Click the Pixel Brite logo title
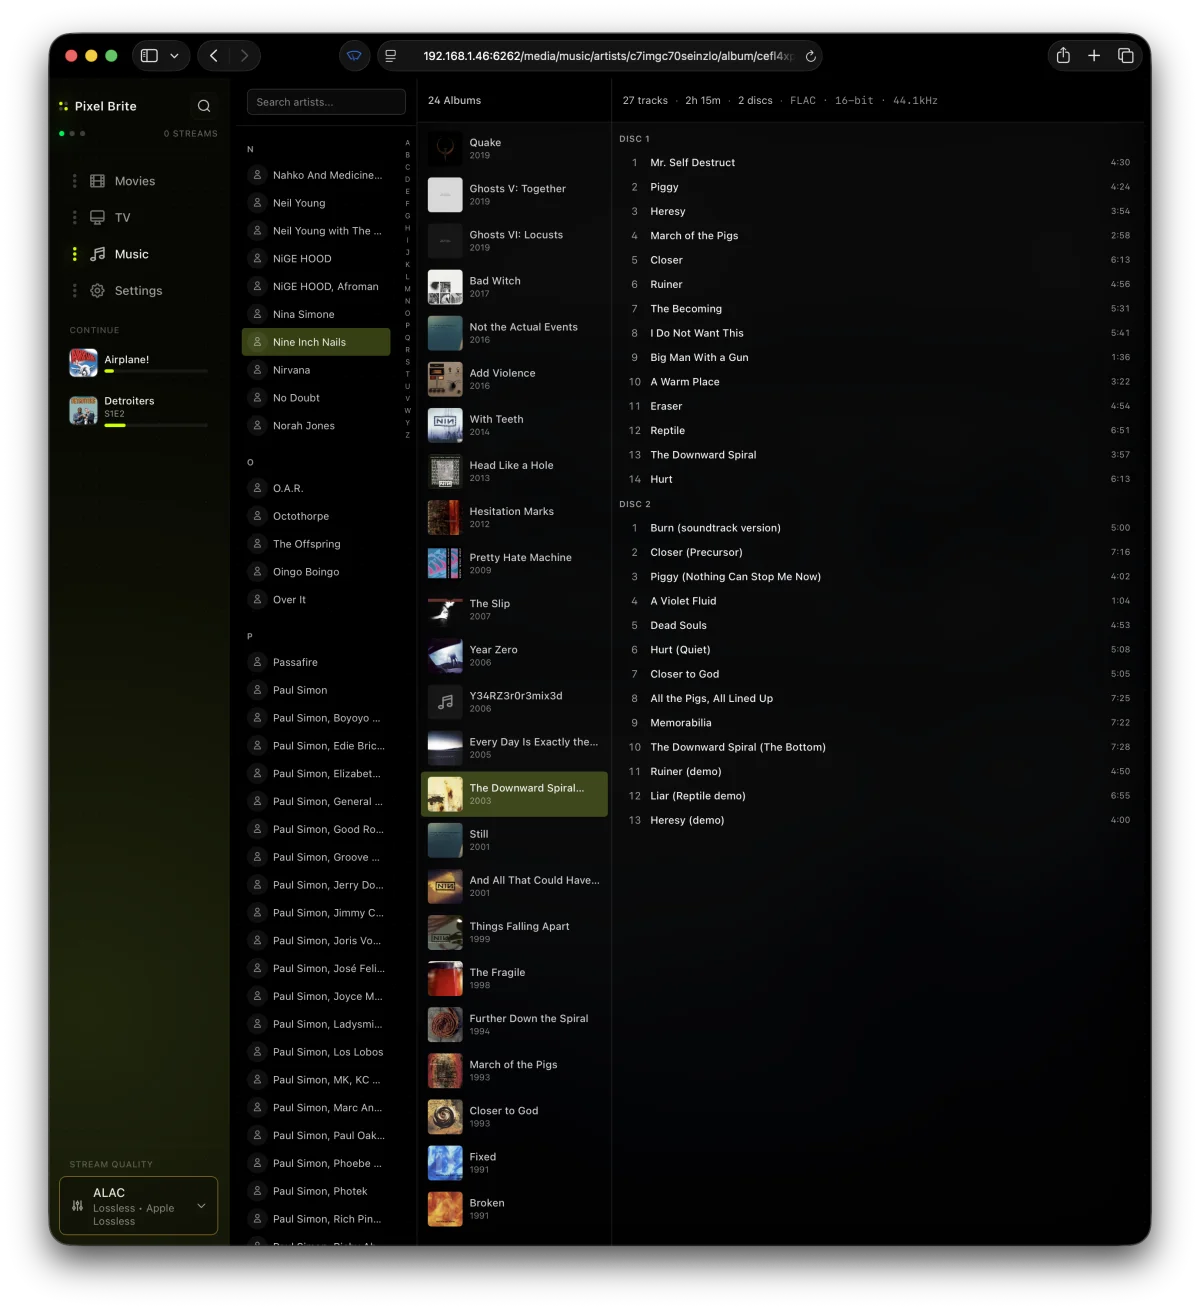This screenshot has height=1310, width=1200. 98,106
